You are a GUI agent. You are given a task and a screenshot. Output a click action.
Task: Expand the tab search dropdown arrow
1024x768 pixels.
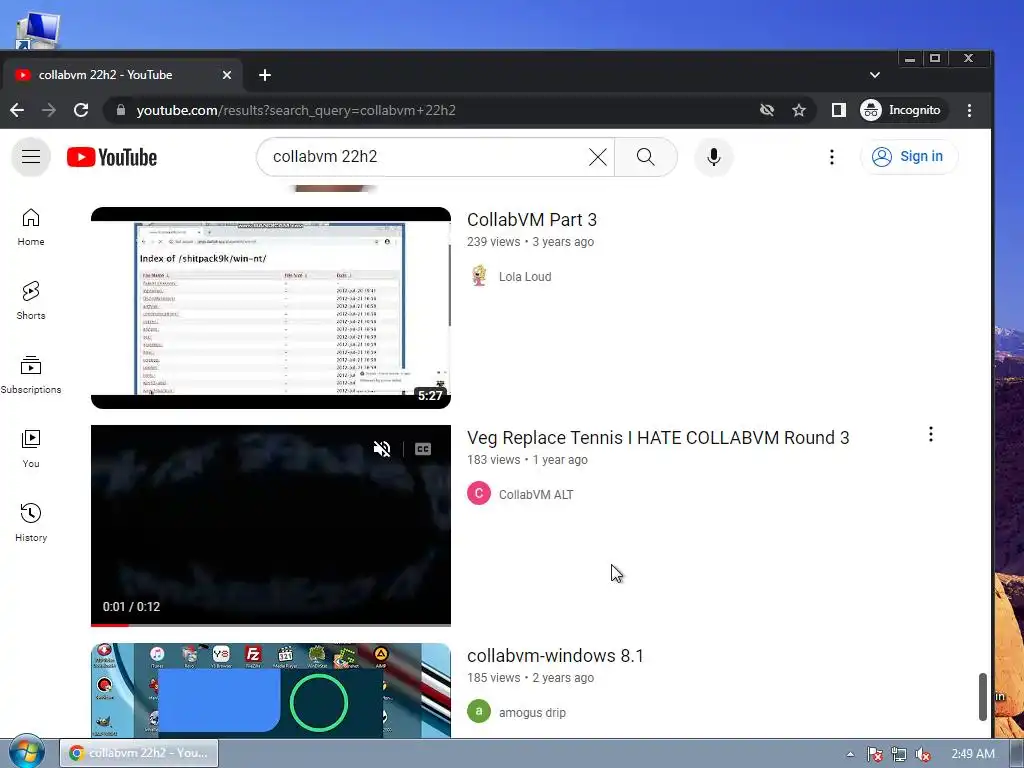click(x=875, y=75)
